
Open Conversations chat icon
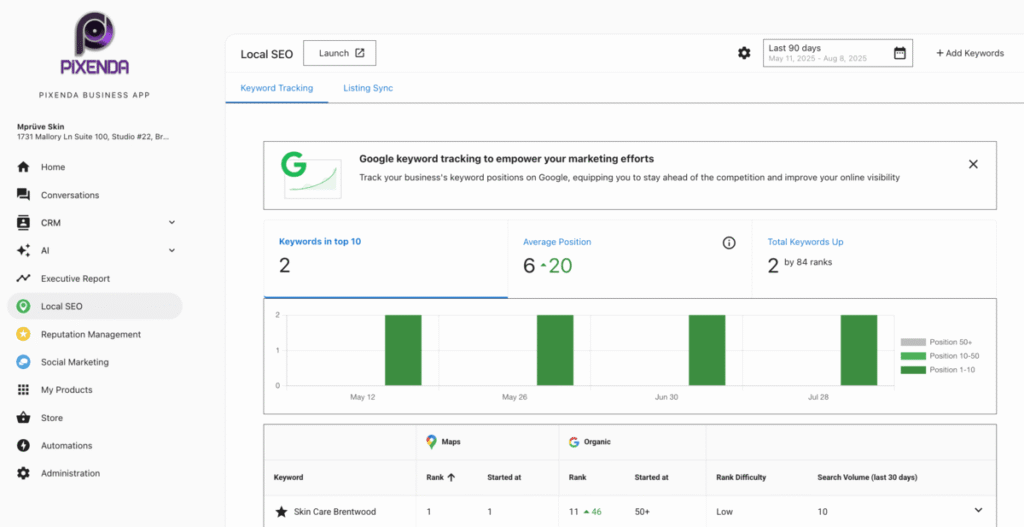[x=23, y=195]
